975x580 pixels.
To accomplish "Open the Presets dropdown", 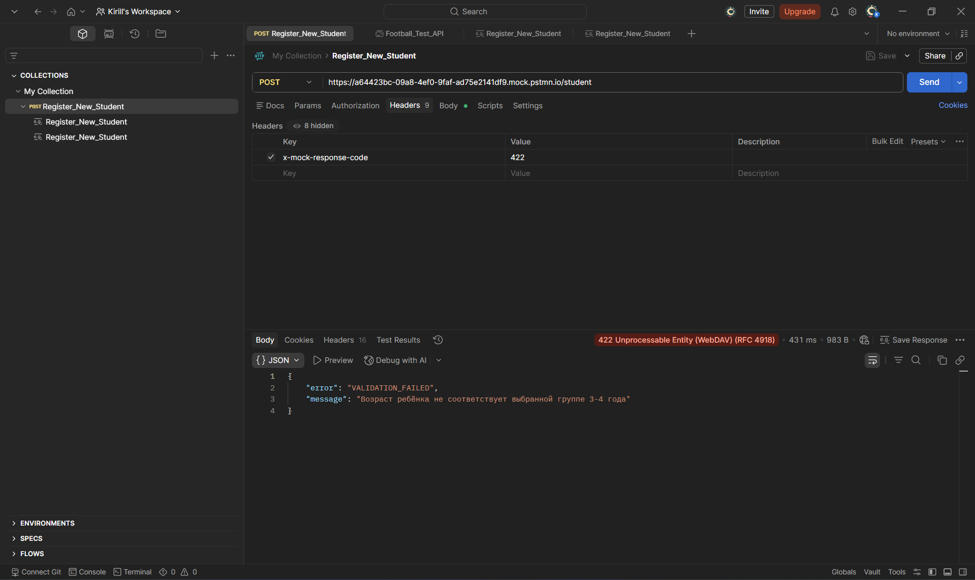I will click(x=928, y=142).
